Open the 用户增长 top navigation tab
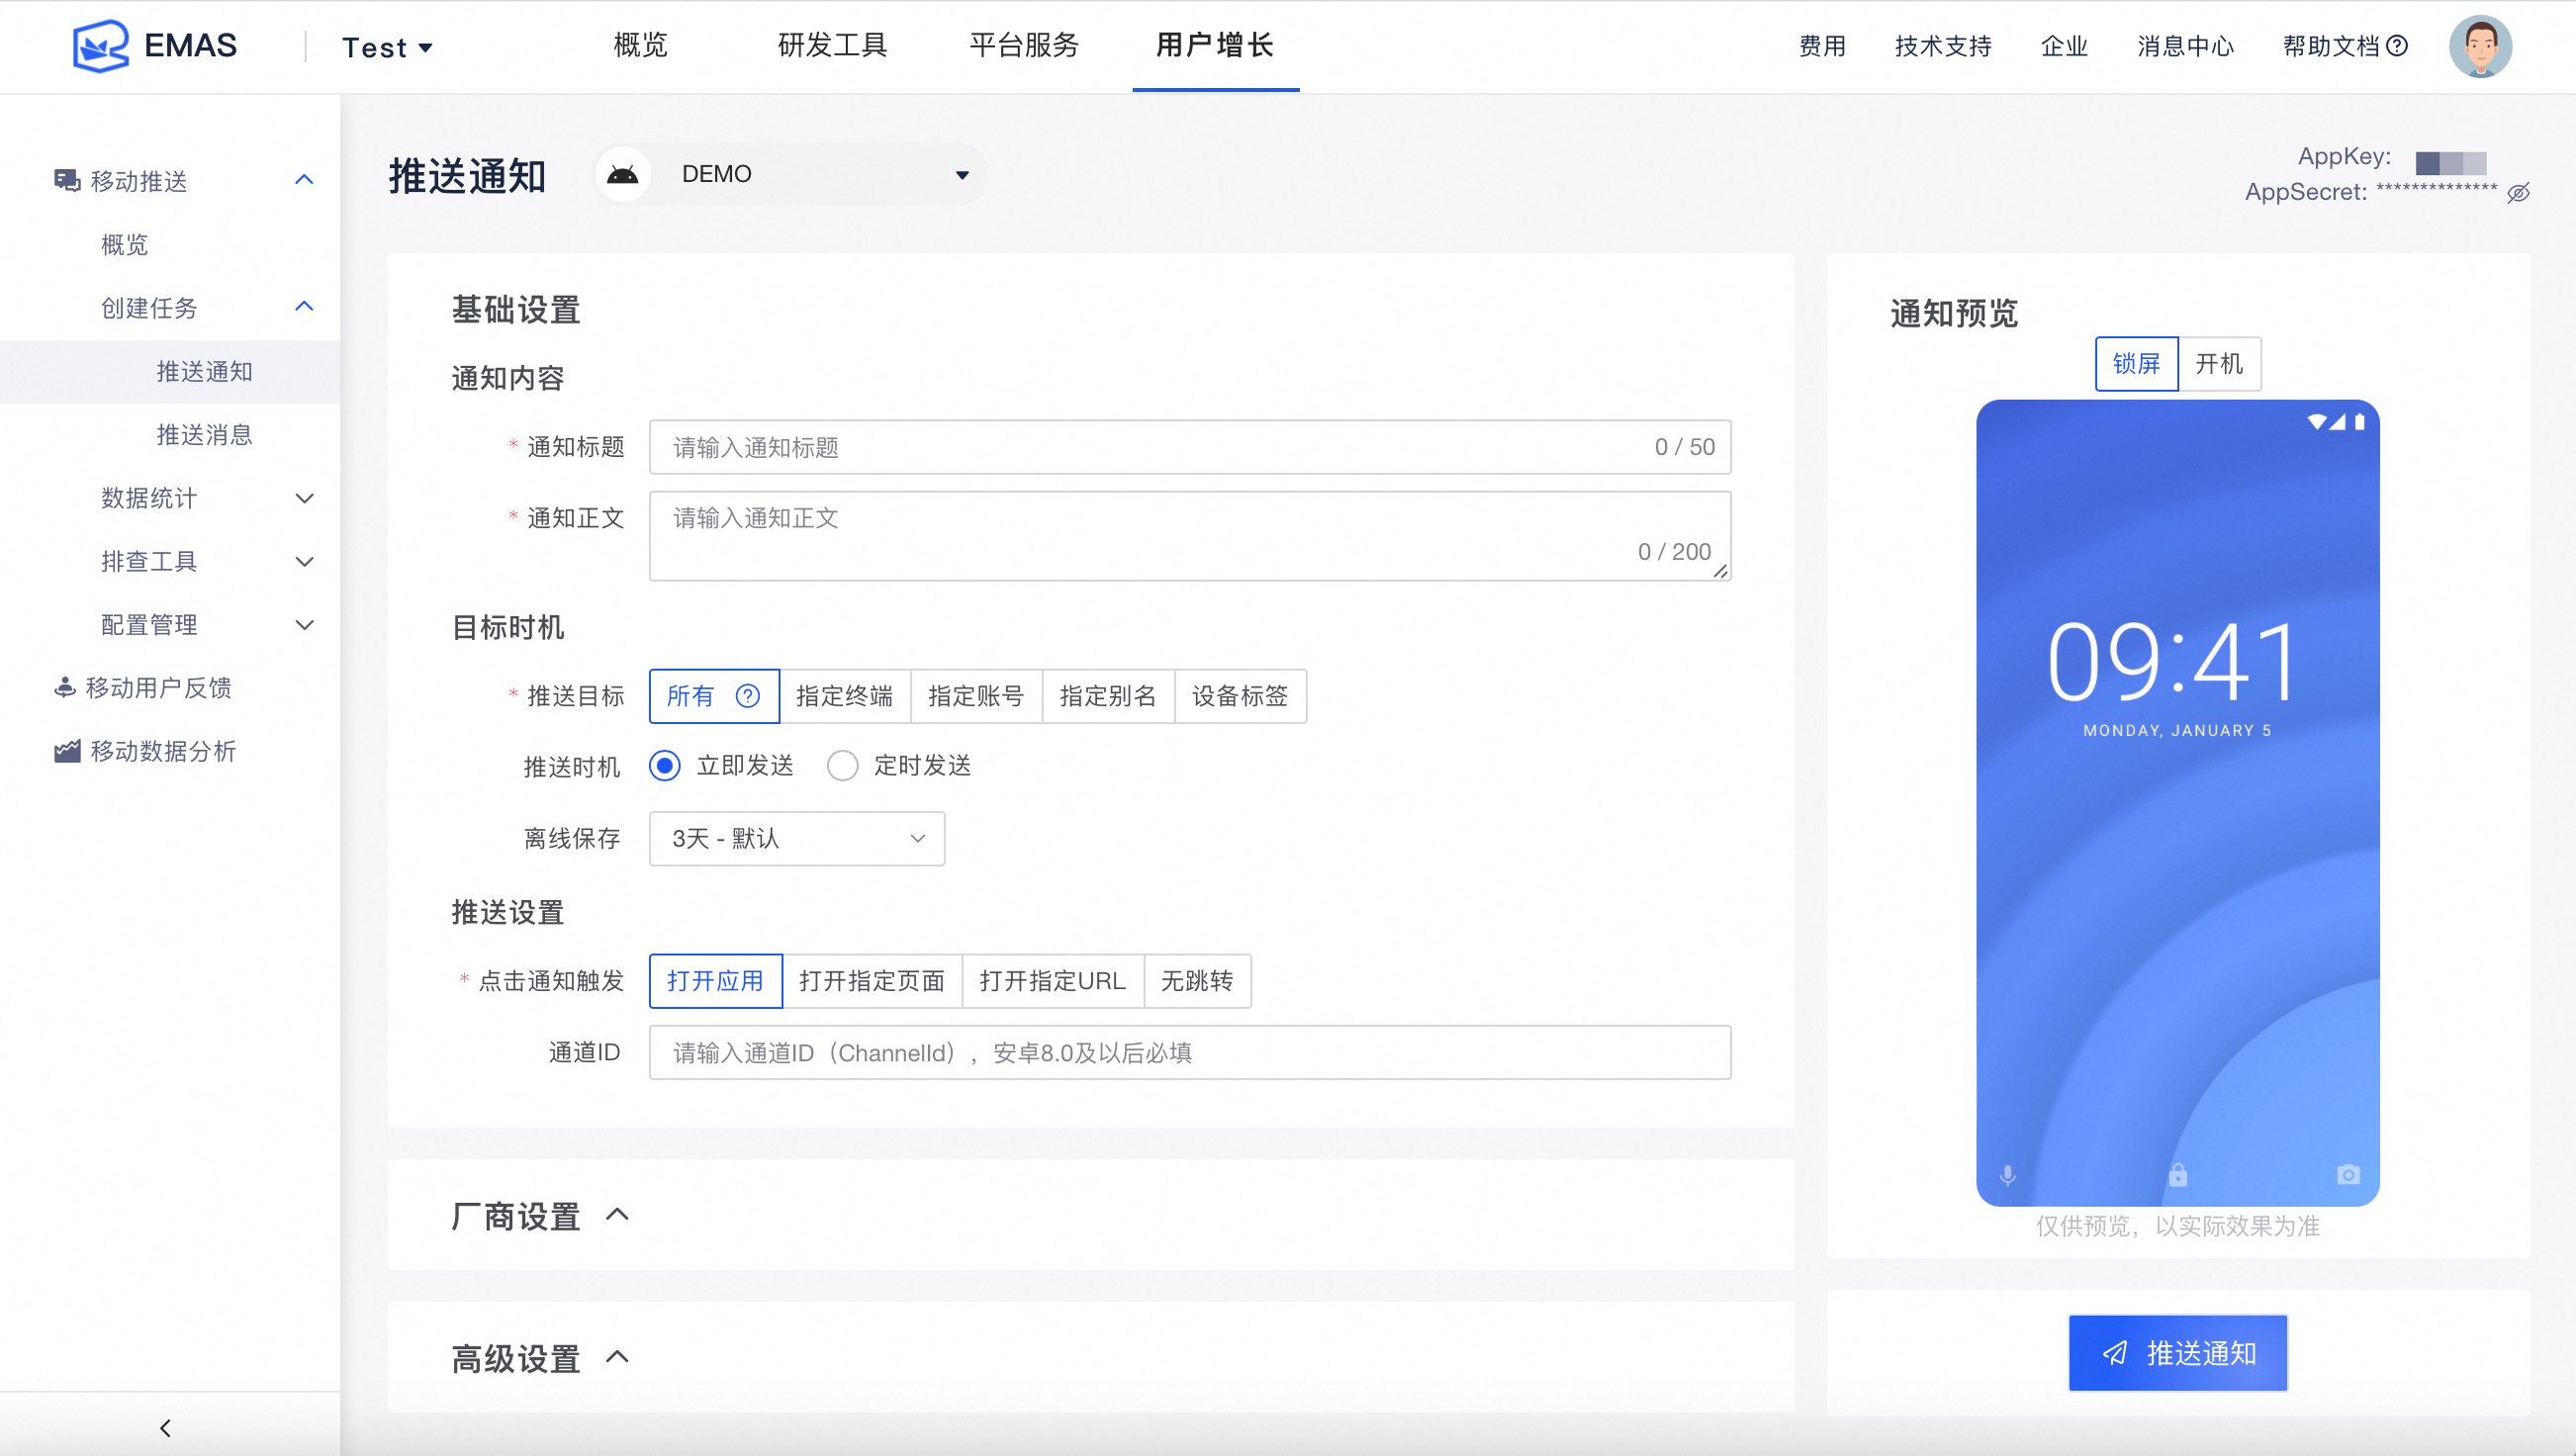The width and height of the screenshot is (2576, 1456). [x=1215, y=45]
